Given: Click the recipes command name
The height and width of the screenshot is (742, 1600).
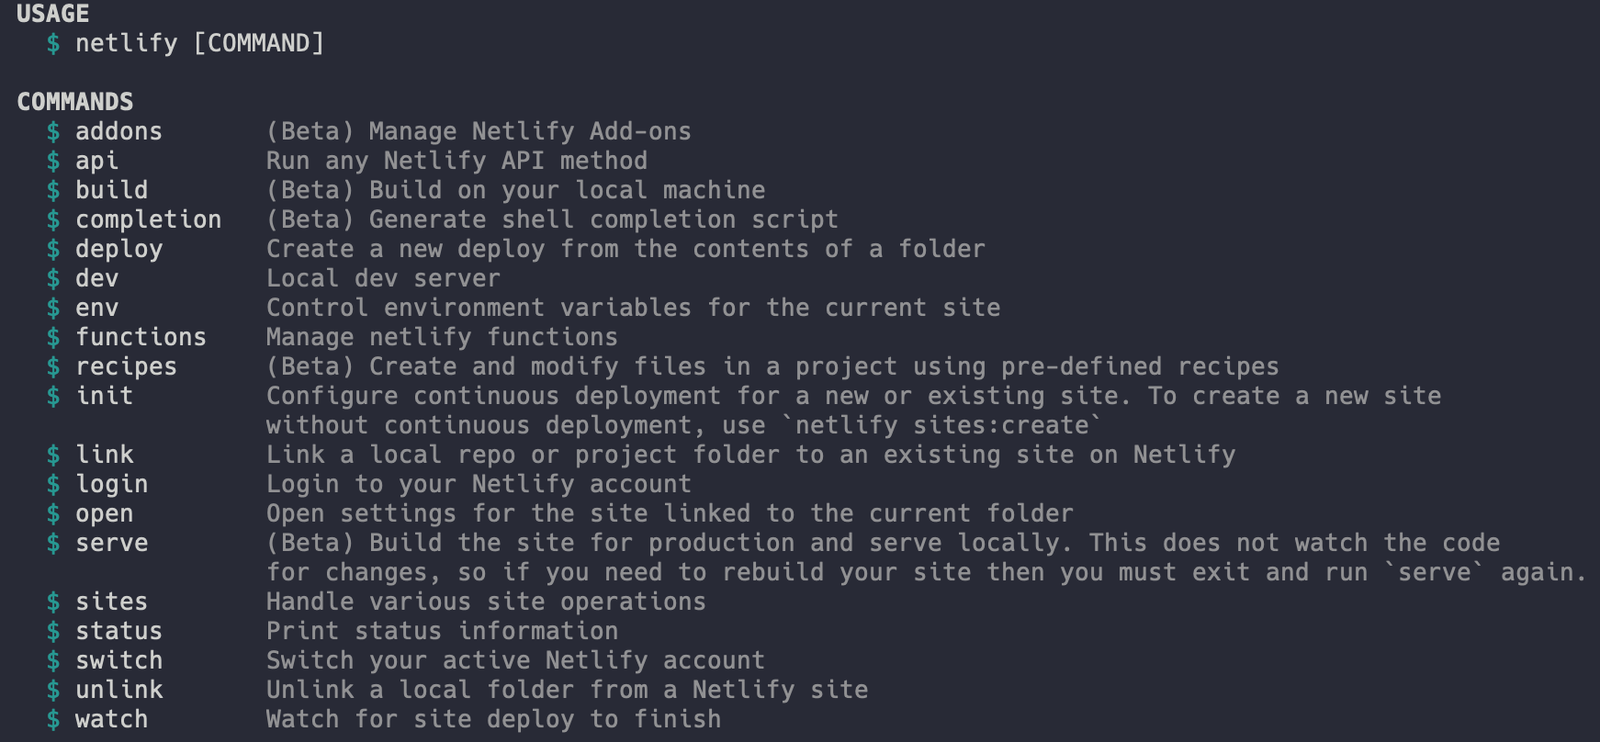Looking at the screenshot, I should (126, 367).
